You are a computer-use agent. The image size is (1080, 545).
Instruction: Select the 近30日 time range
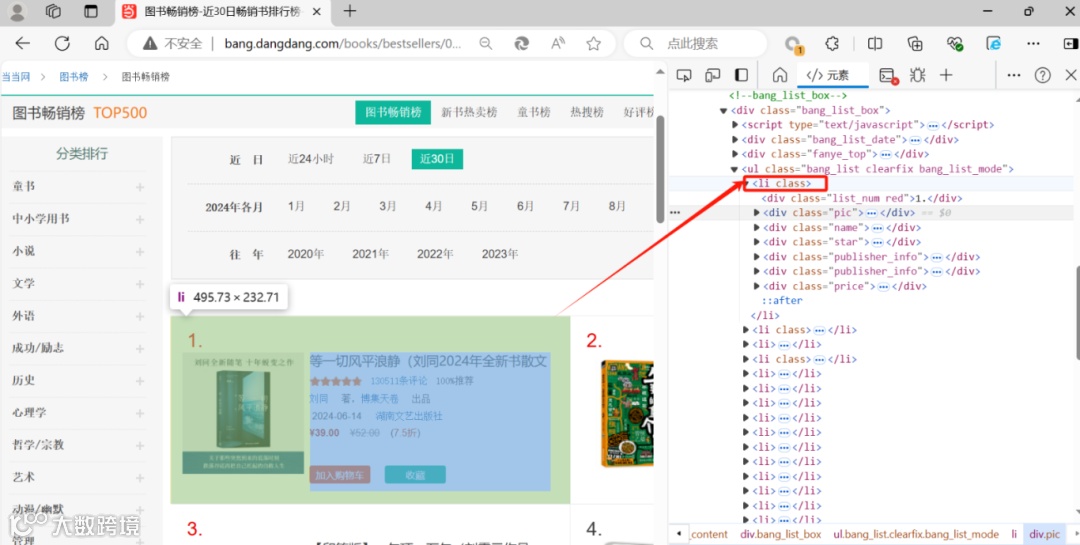tap(437, 159)
